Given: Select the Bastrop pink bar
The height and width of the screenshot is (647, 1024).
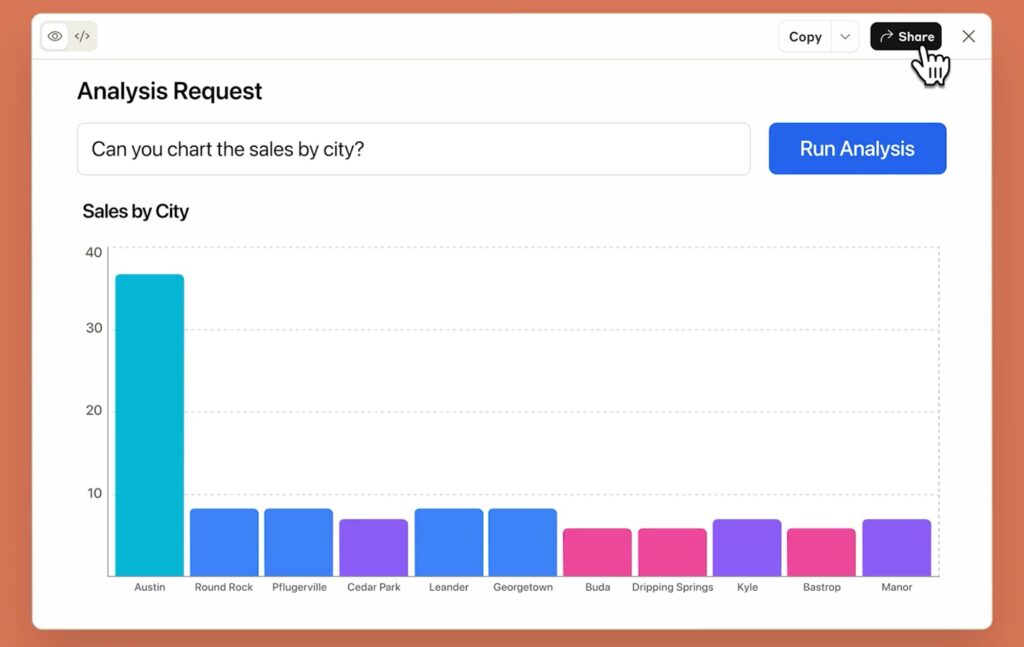Looking at the screenshot, I should tap(822, 552).
